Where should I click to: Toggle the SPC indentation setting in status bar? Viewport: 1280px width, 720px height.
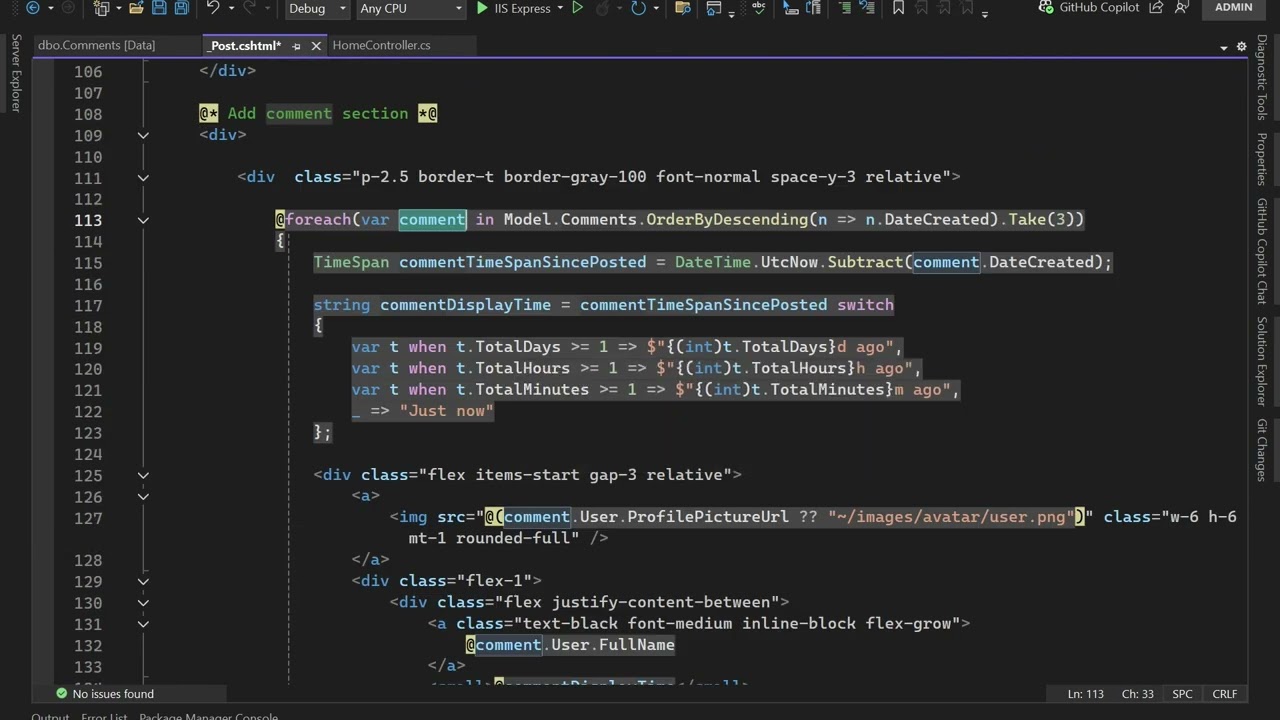click(1182, 694)
